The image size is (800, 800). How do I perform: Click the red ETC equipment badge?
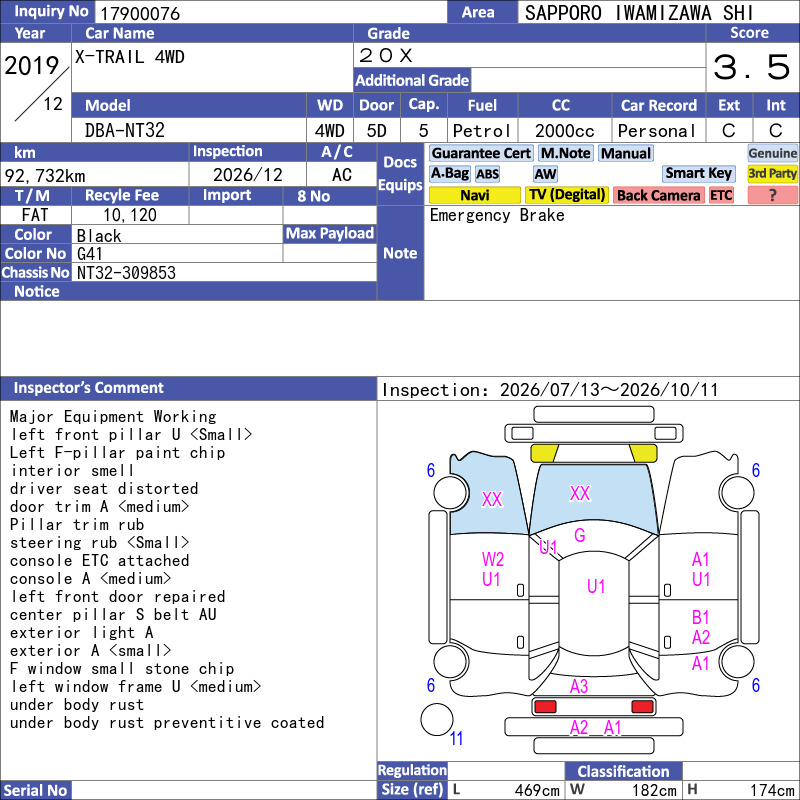(x=721, y=195)
